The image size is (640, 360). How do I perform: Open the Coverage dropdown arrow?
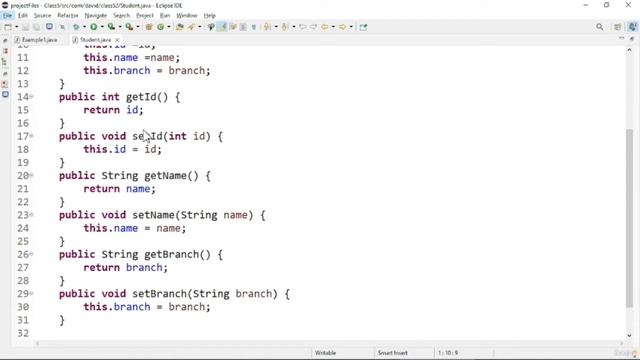point(120,27)
